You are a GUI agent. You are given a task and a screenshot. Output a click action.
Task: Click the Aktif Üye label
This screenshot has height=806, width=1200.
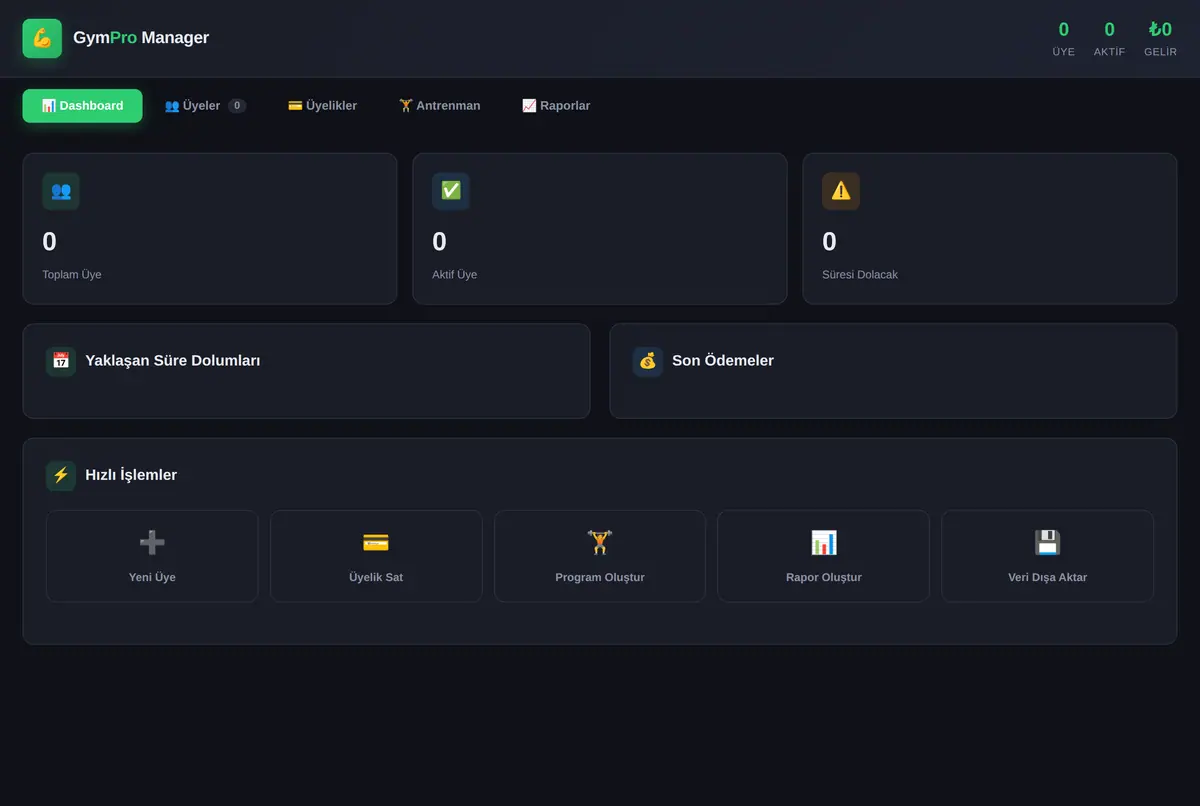tap(455, 274)
